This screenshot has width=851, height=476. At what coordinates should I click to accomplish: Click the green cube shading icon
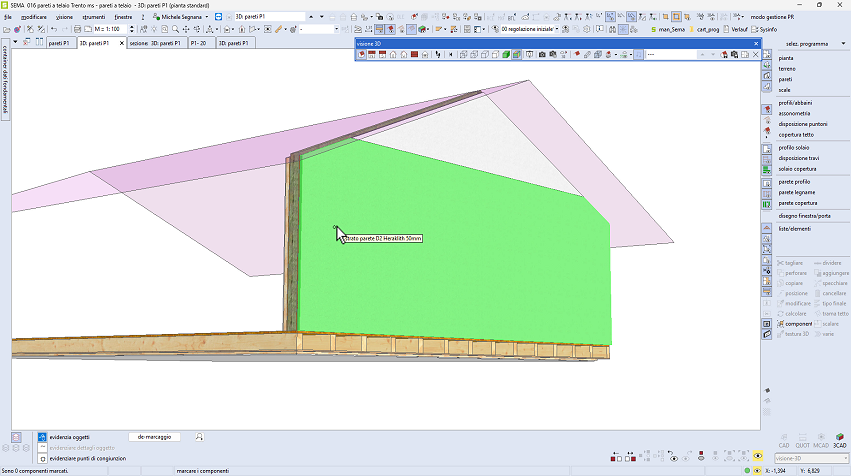tap(506, 54)
